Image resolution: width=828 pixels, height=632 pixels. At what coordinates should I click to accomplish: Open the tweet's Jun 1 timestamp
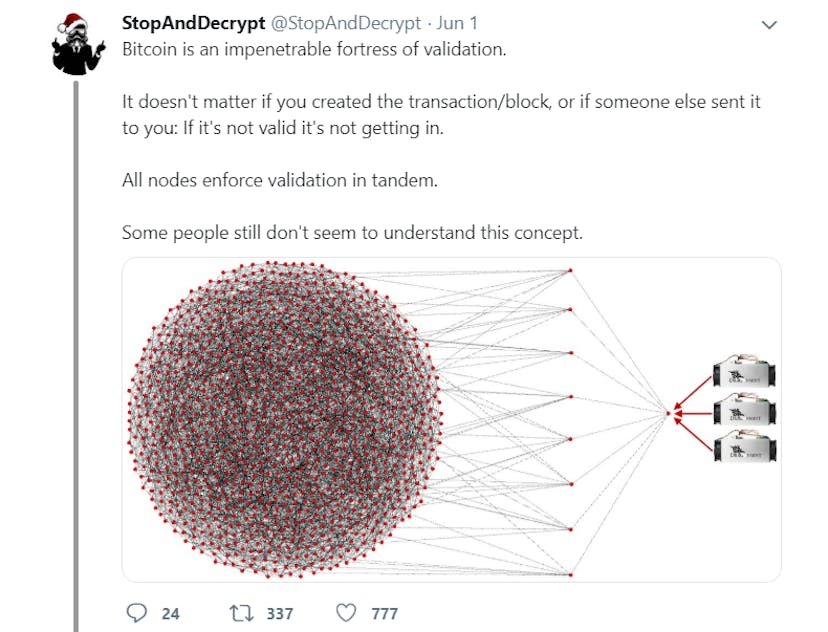tap(461, 23)
